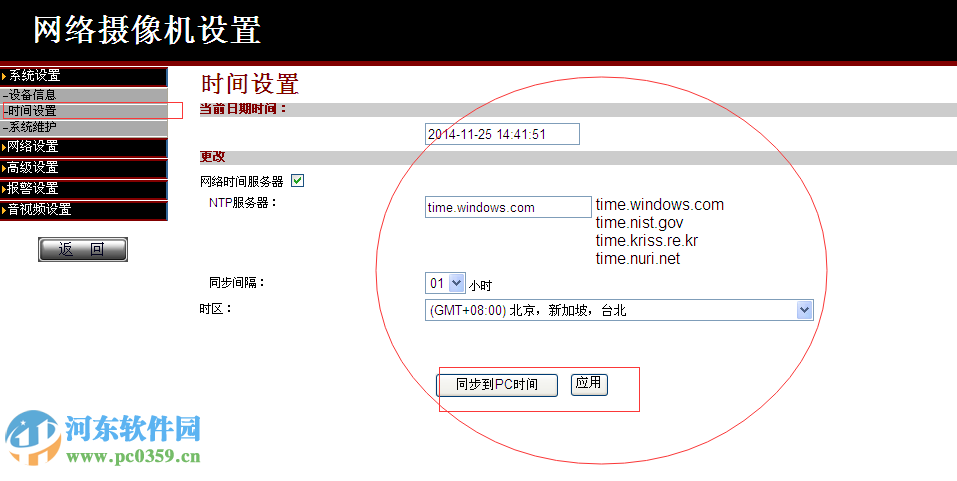This screenshot has height=481, width=957.
Task: Click the NTP服务器 input field
Action: tap(508, 207)
